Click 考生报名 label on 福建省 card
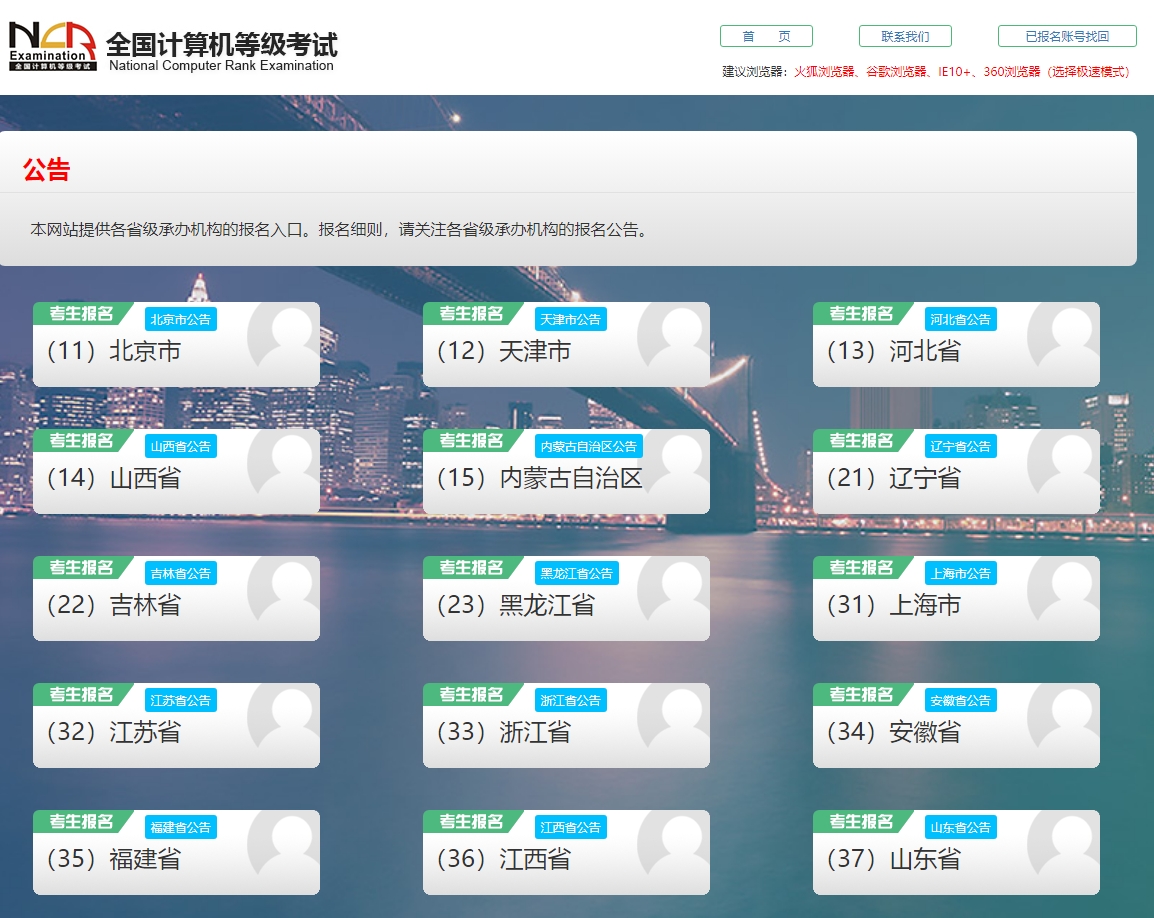This screenshot has height=918, width=1154. (x=81, y=822)
